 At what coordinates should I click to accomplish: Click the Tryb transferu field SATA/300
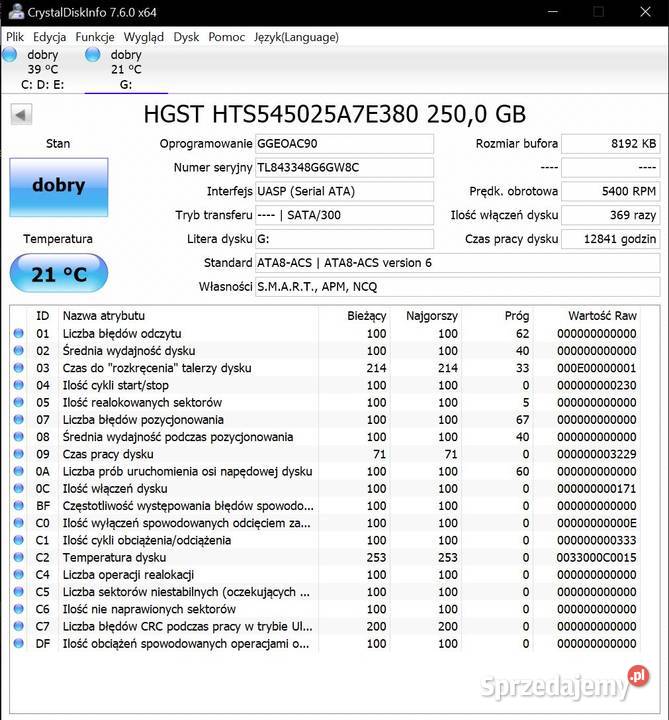tap(344, 215)
